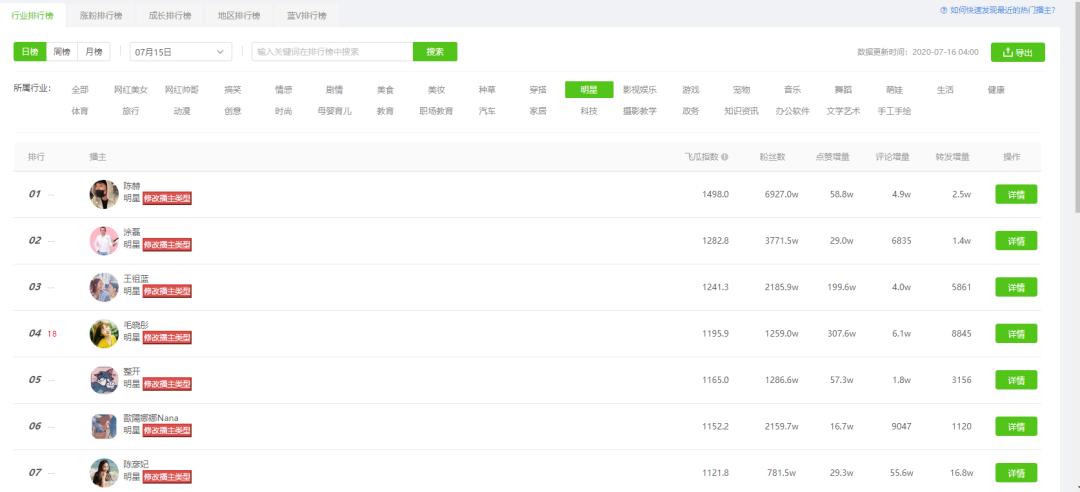Screen dimensions: 1080x492
Task: Switch to 月榜 monthly ranking
Action: click(x=94, y=52)
